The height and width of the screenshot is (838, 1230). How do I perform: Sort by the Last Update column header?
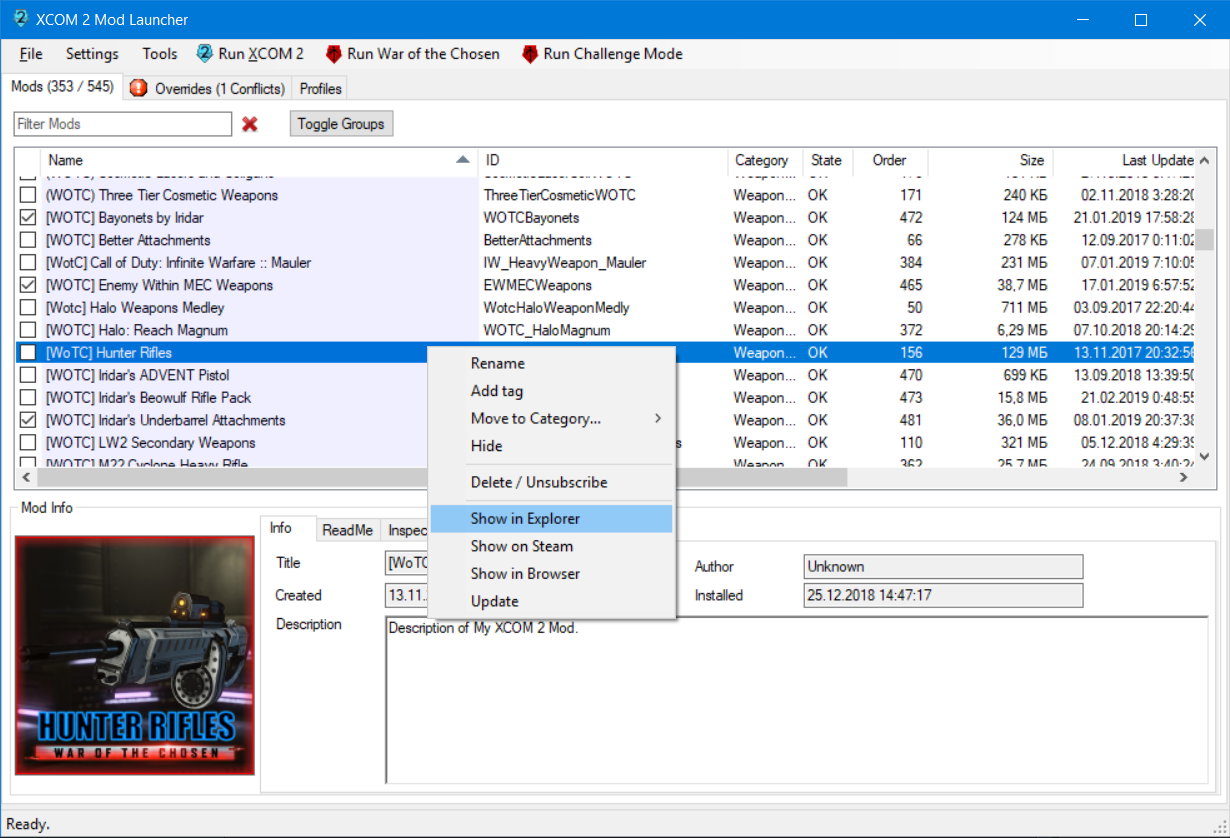(1124, 160)
